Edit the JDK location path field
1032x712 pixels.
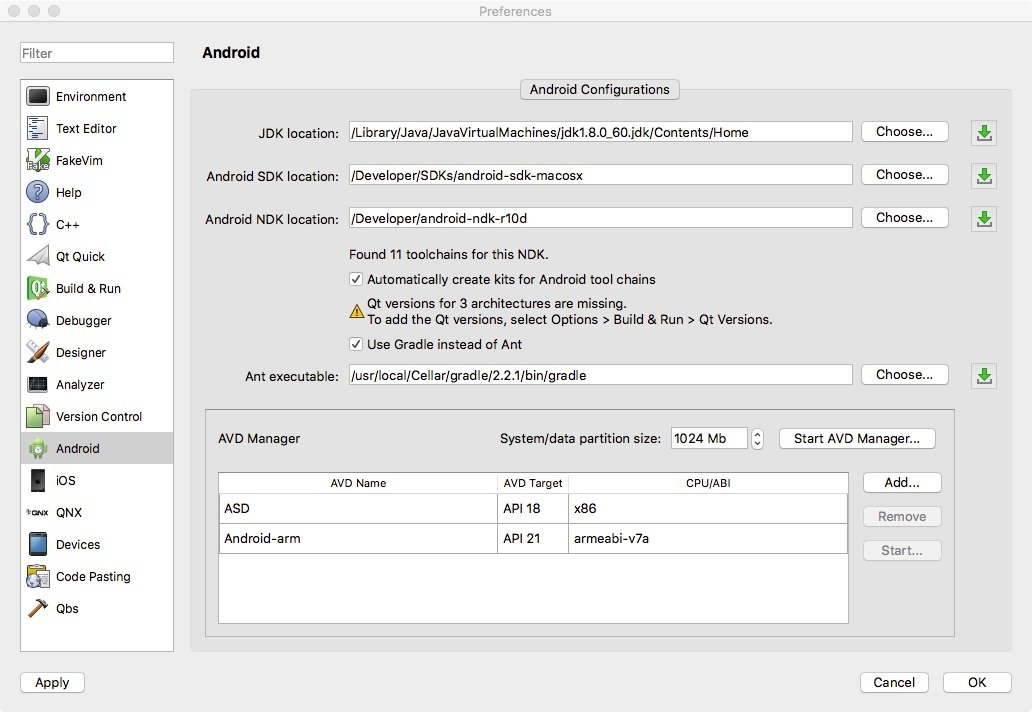[x=600, y=132]
